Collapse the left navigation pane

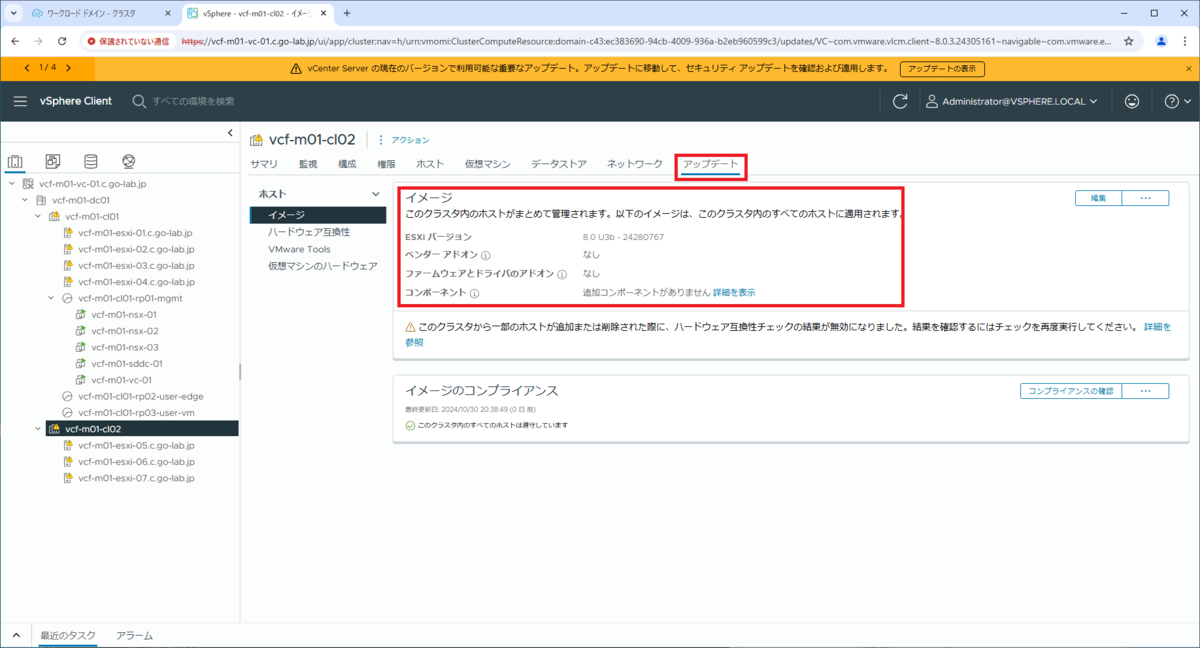pos(231,133)
